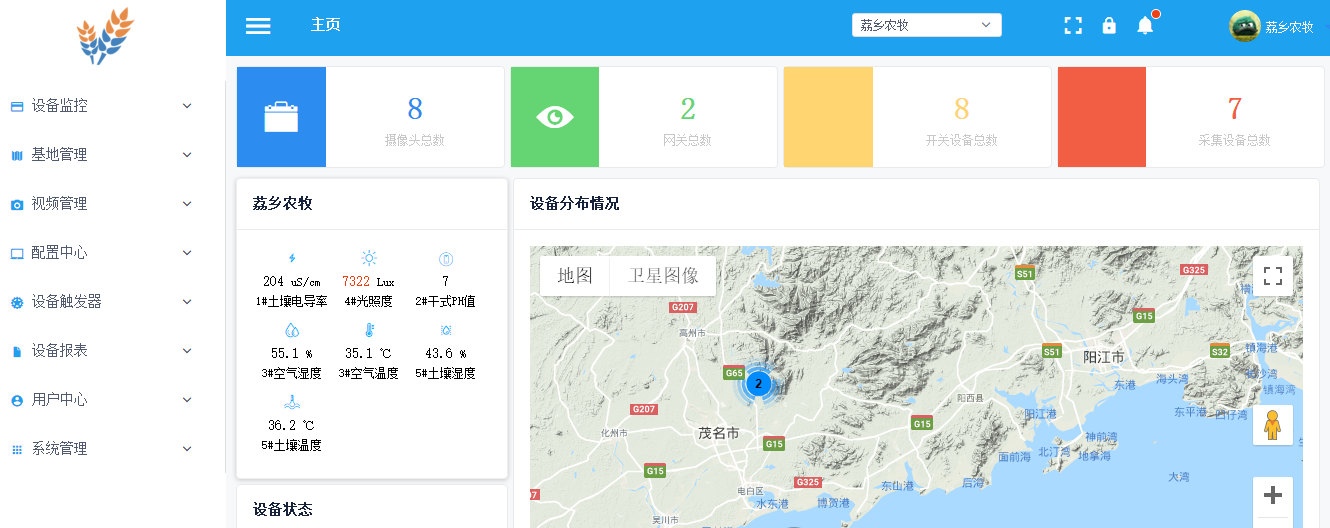Viewport: 1330px width, 528px height.
Task: Open the 荔乡农牧 base dropdown
Action: [925, 26]
